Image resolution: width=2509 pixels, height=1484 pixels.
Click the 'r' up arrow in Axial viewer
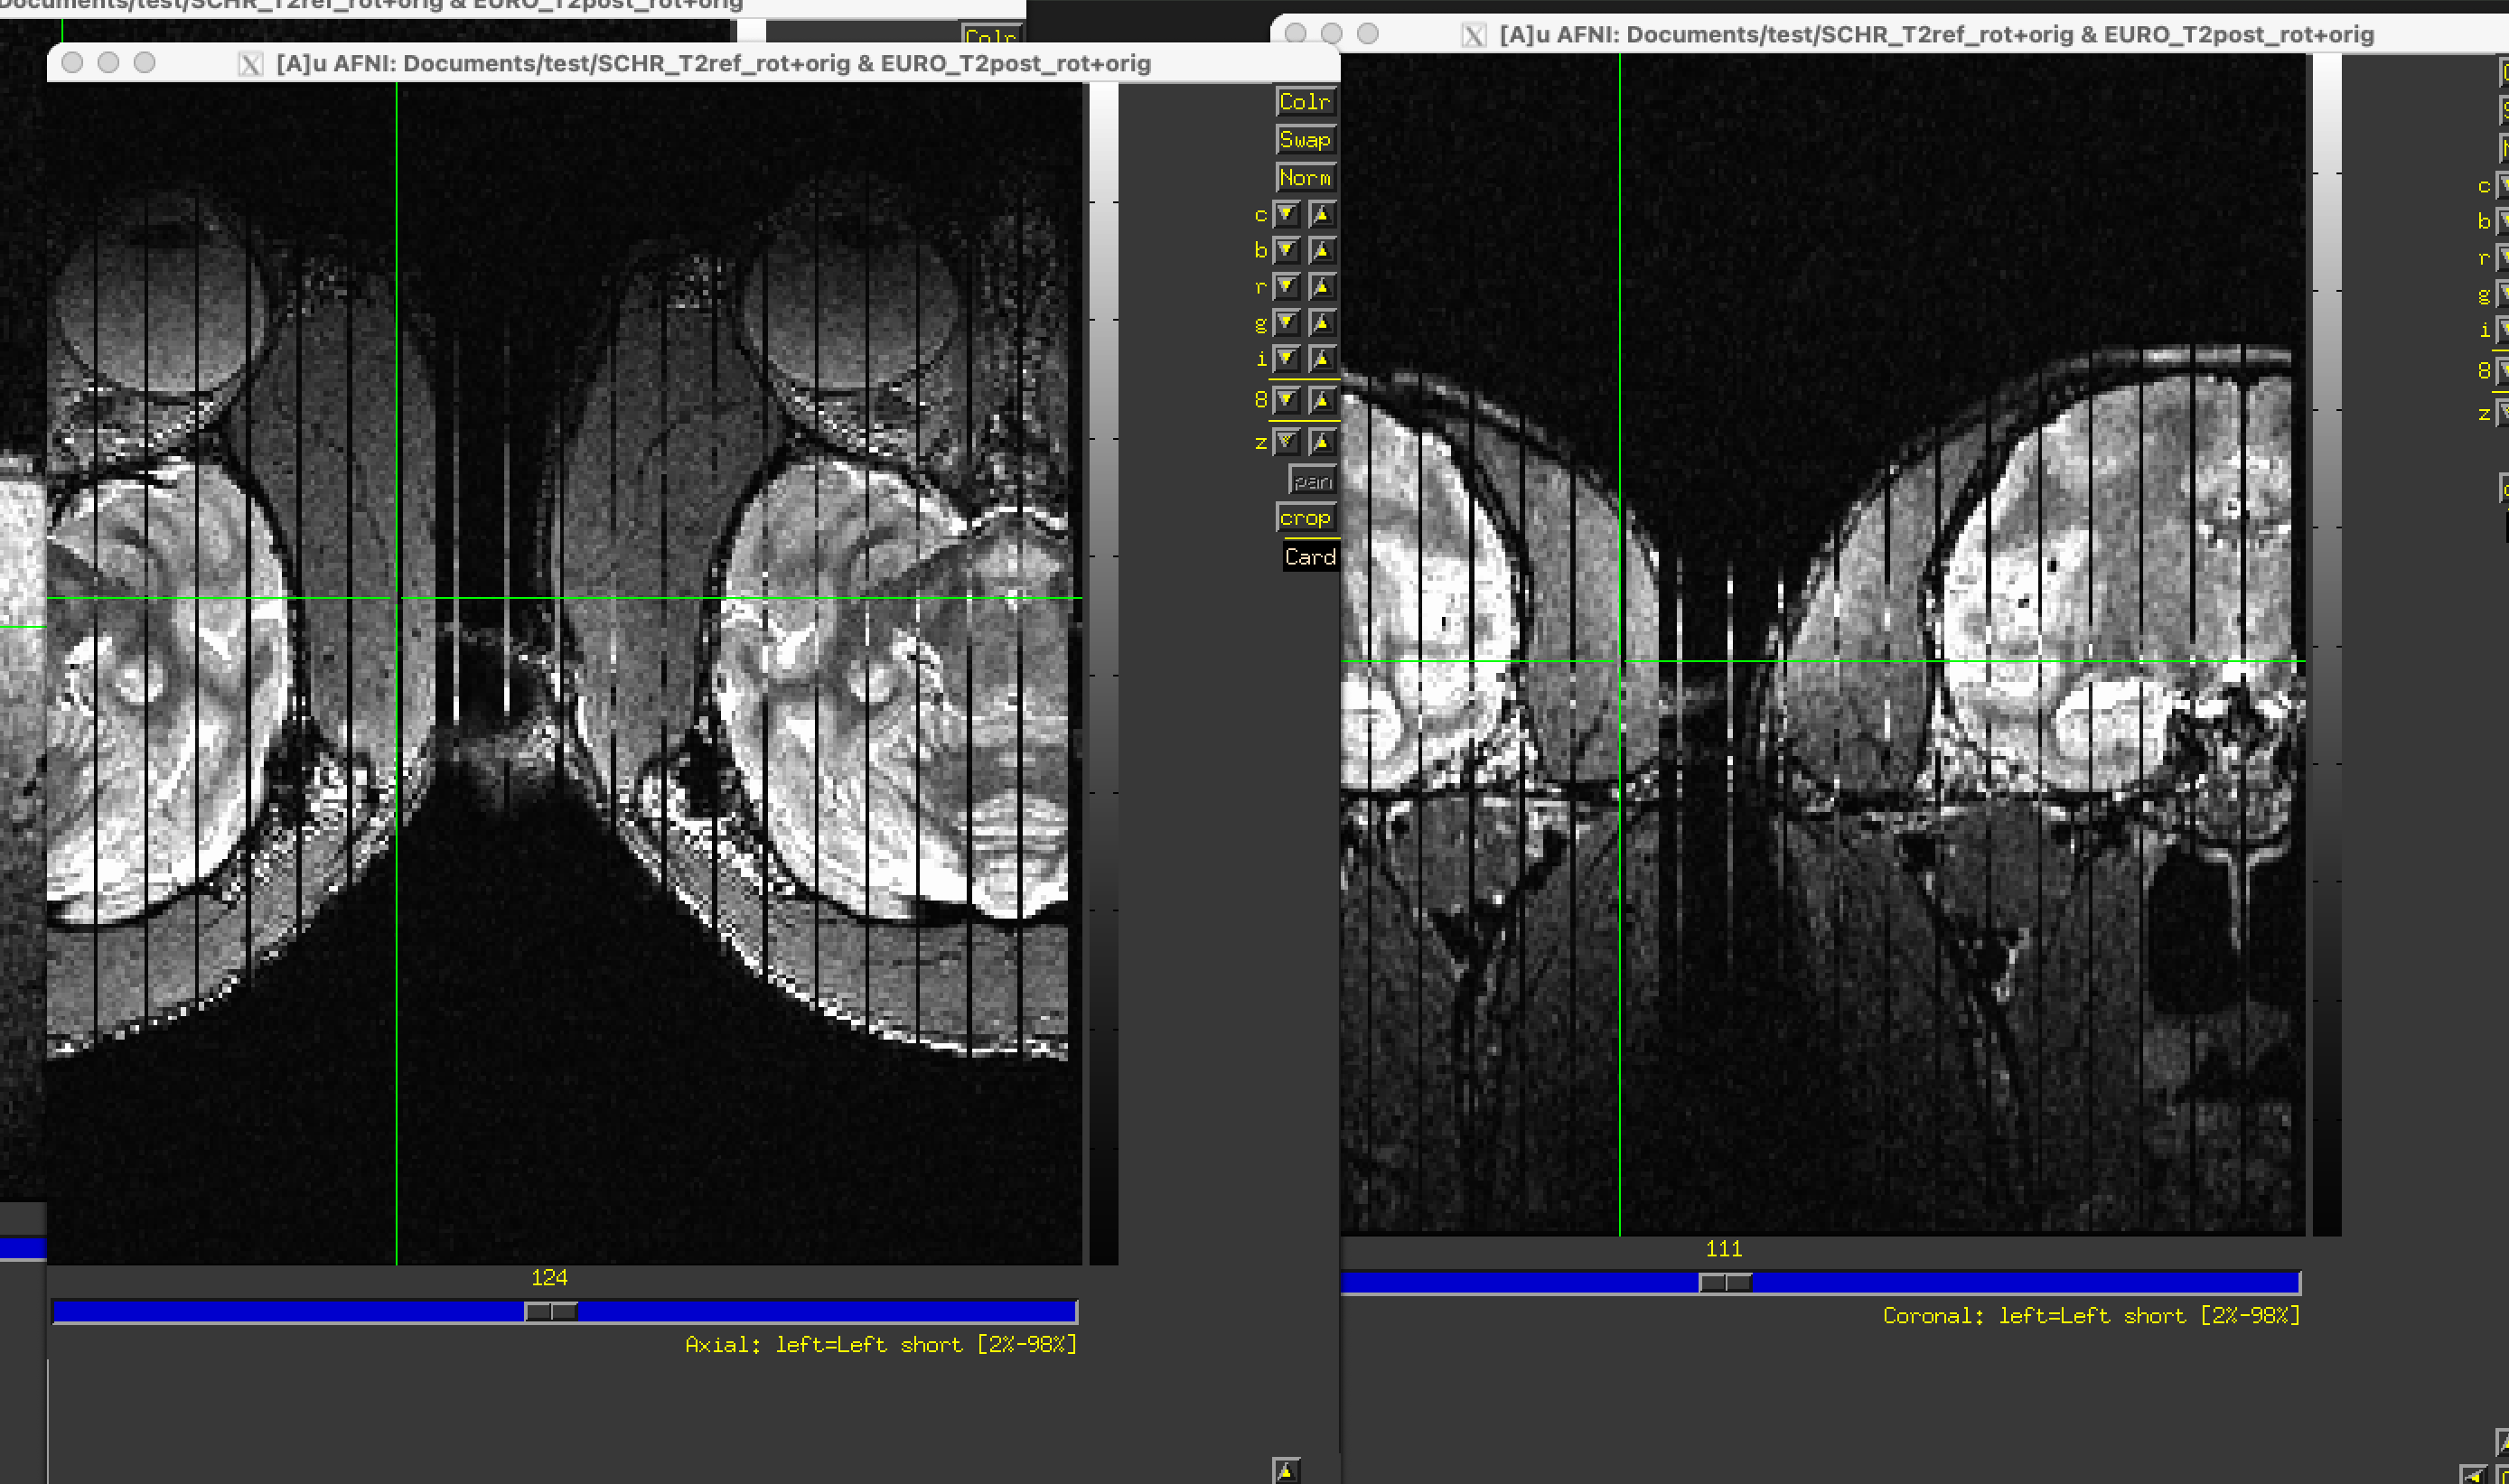[x=1321, y=287]
